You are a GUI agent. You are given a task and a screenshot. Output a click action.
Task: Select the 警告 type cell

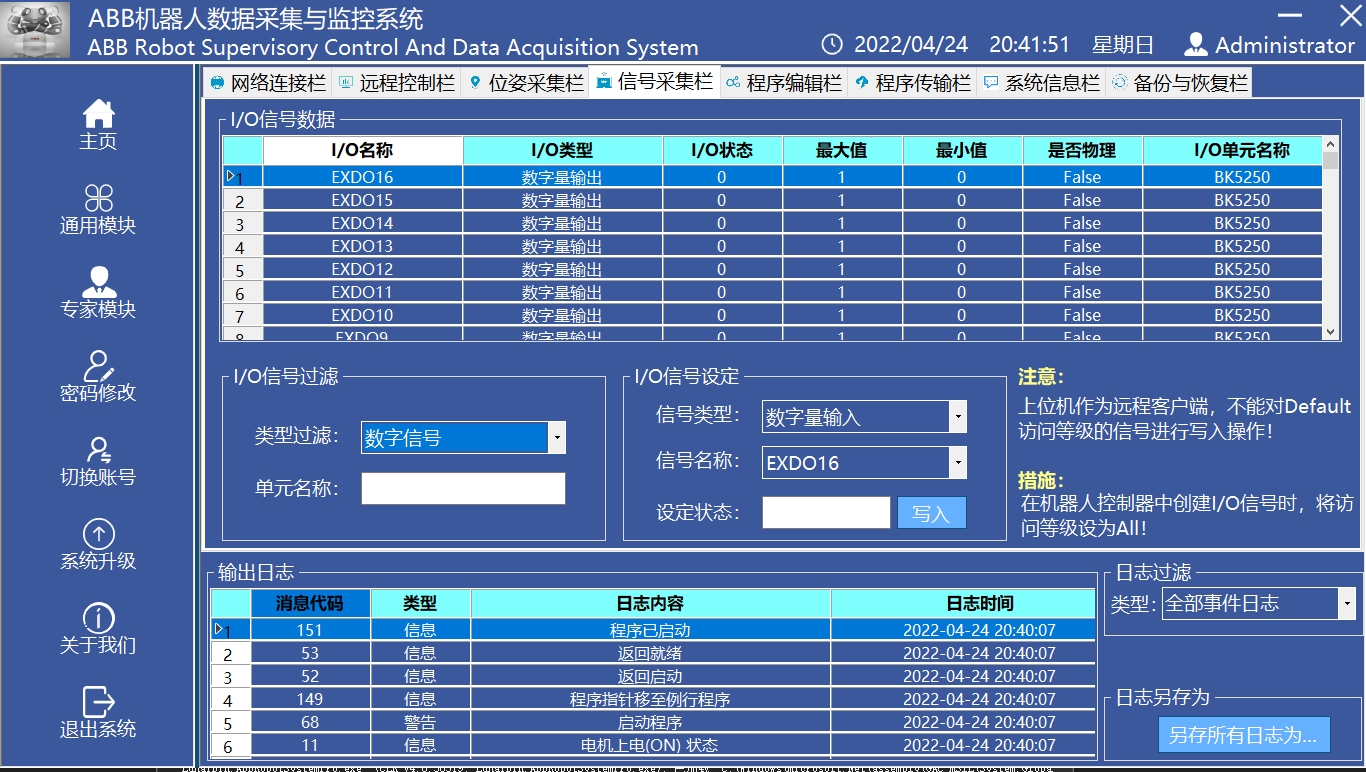click(420, 722)
